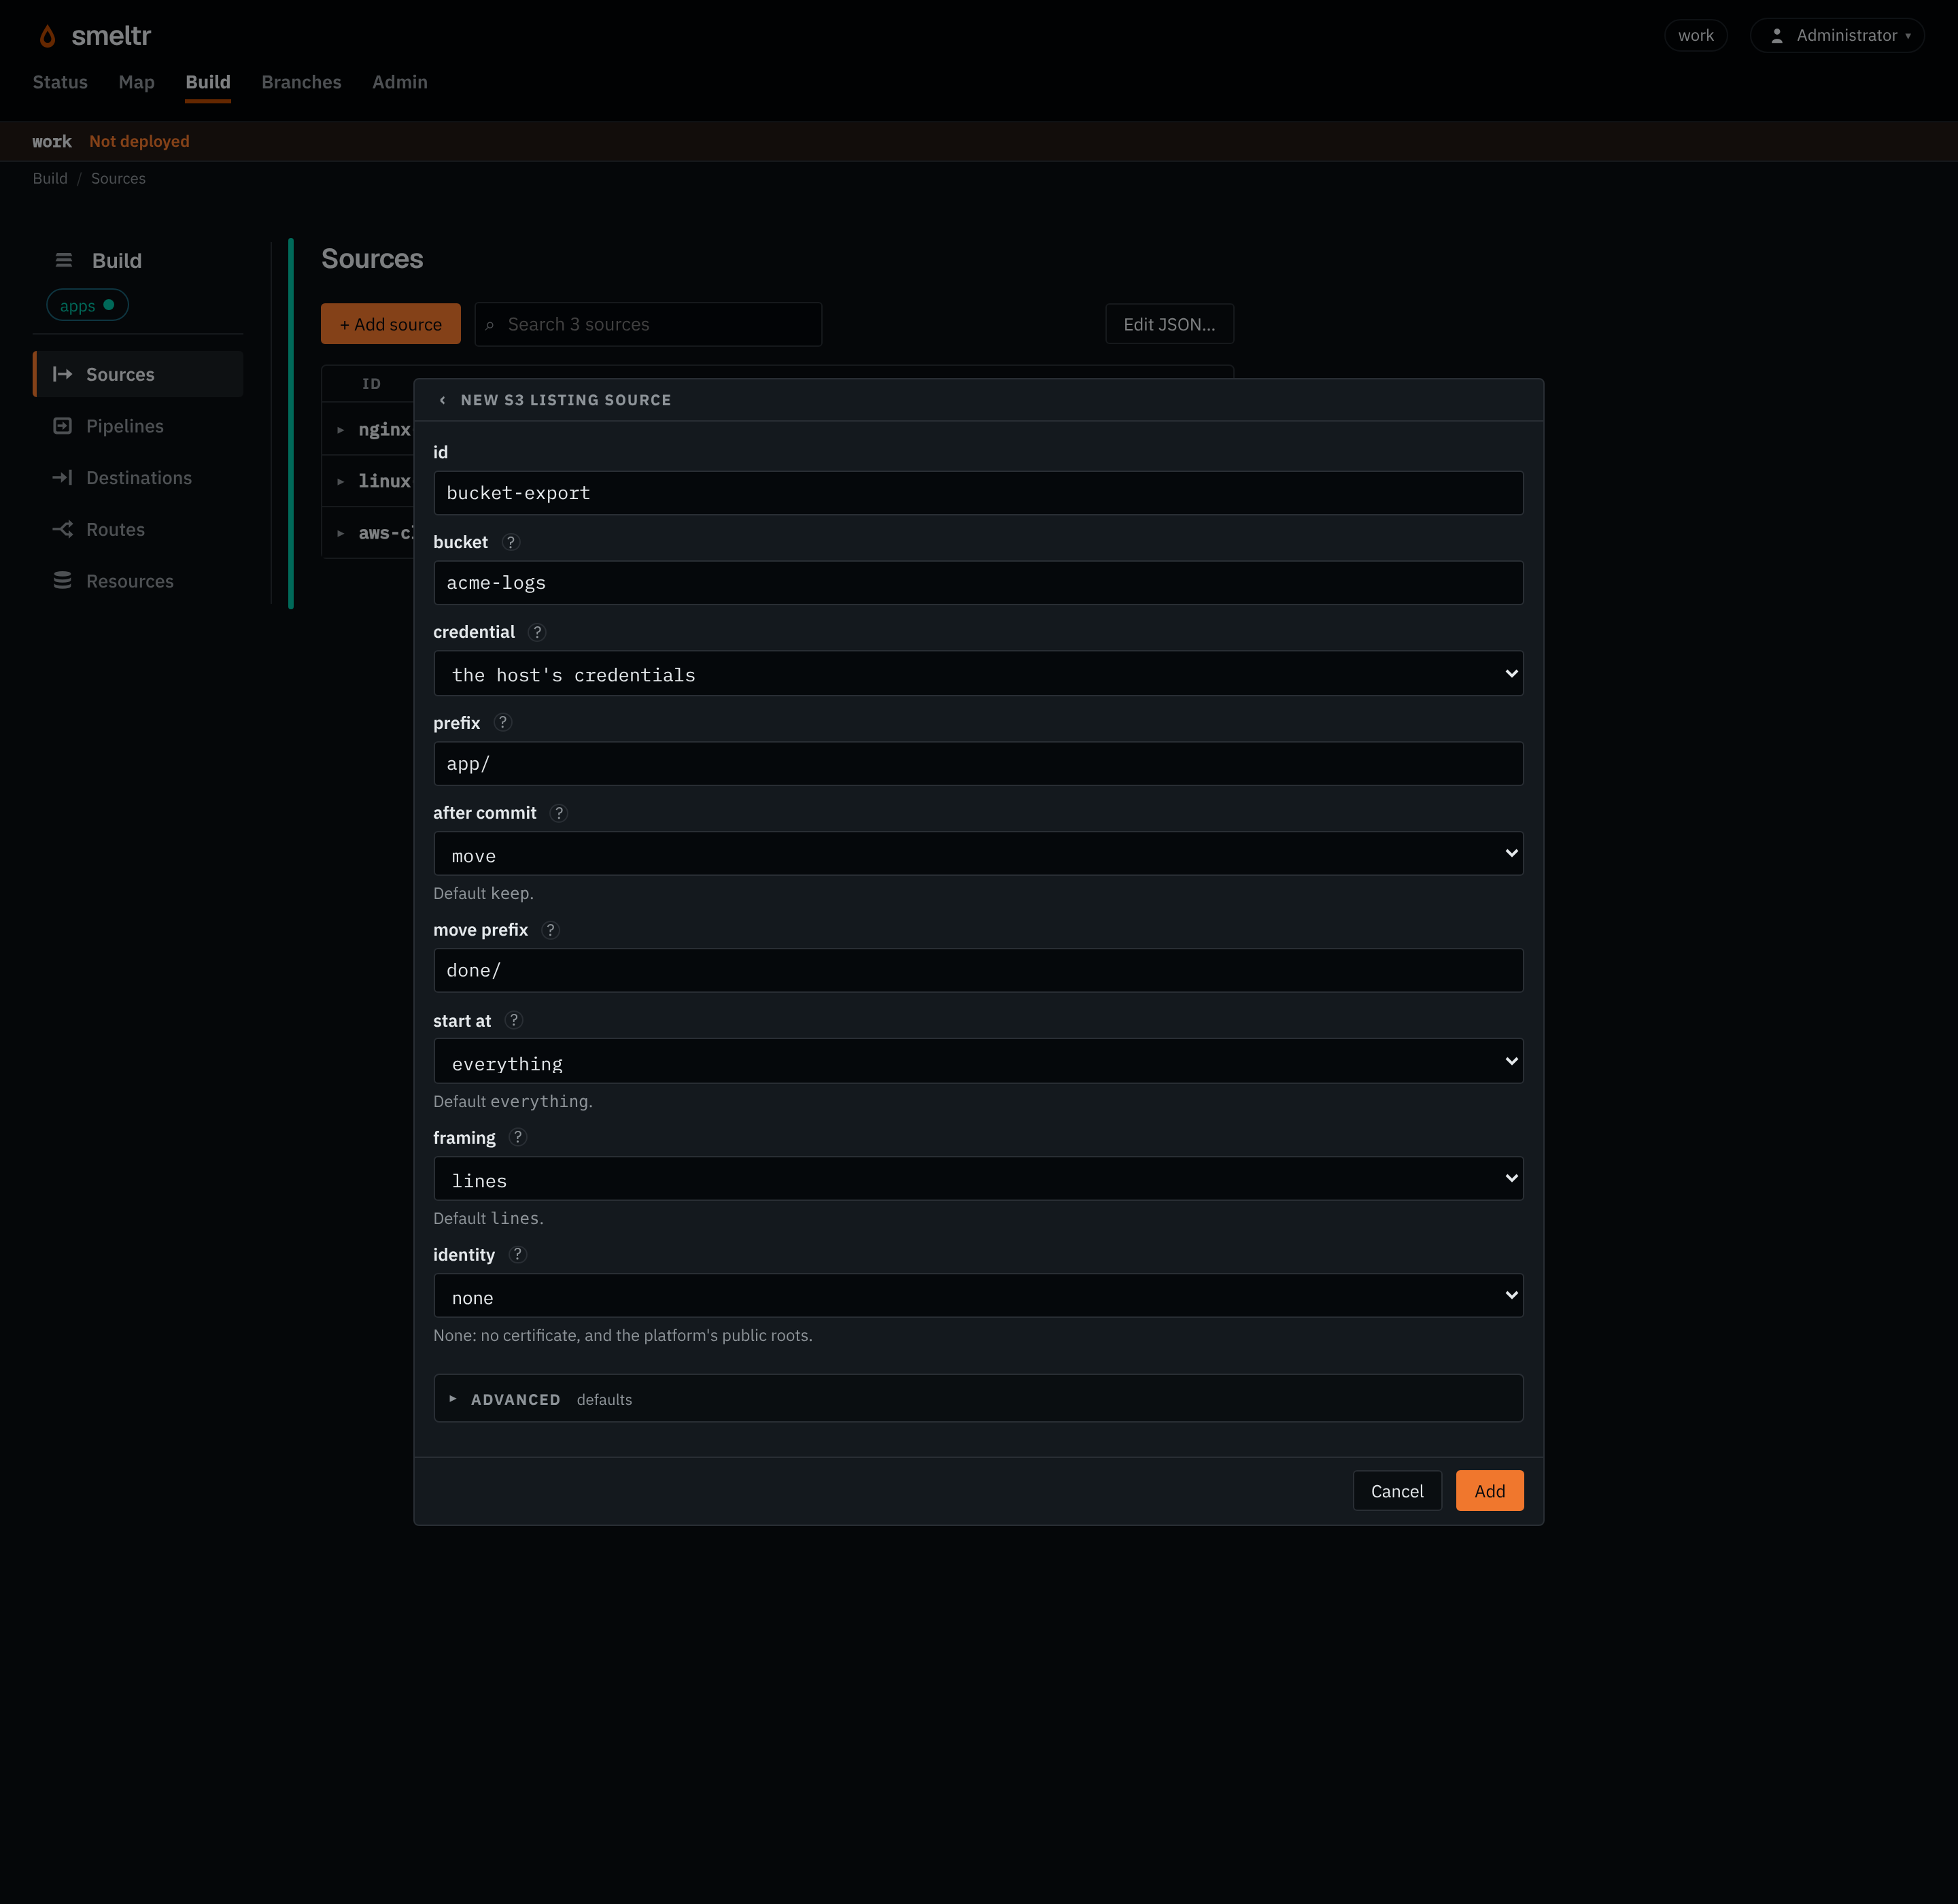Click the apps branch badge
This screenshot has height=1904, width=1958.
coord(87,305)
